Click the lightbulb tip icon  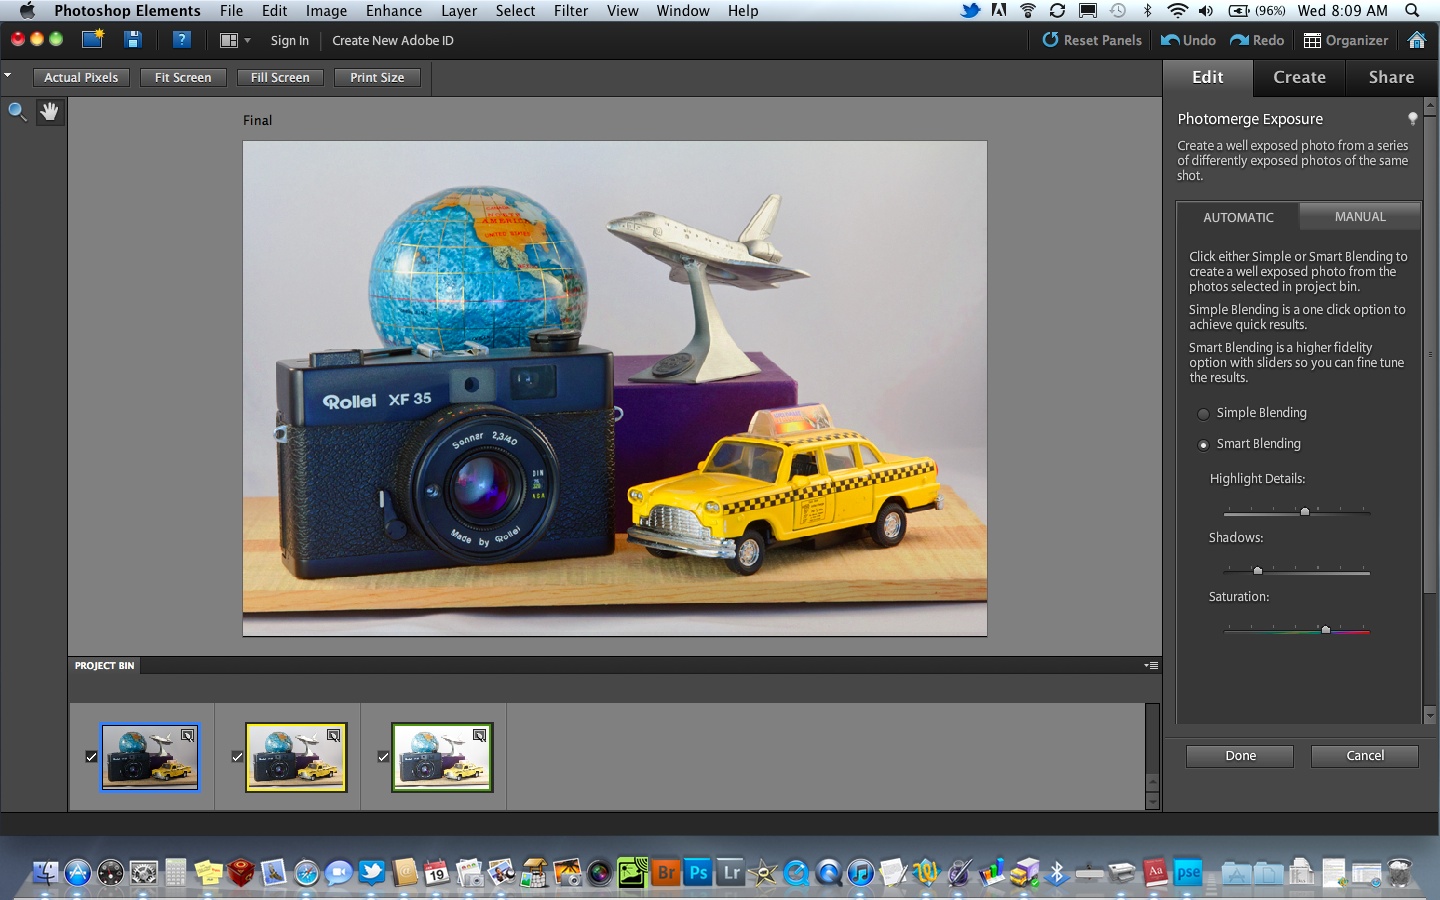[1412, 119]
